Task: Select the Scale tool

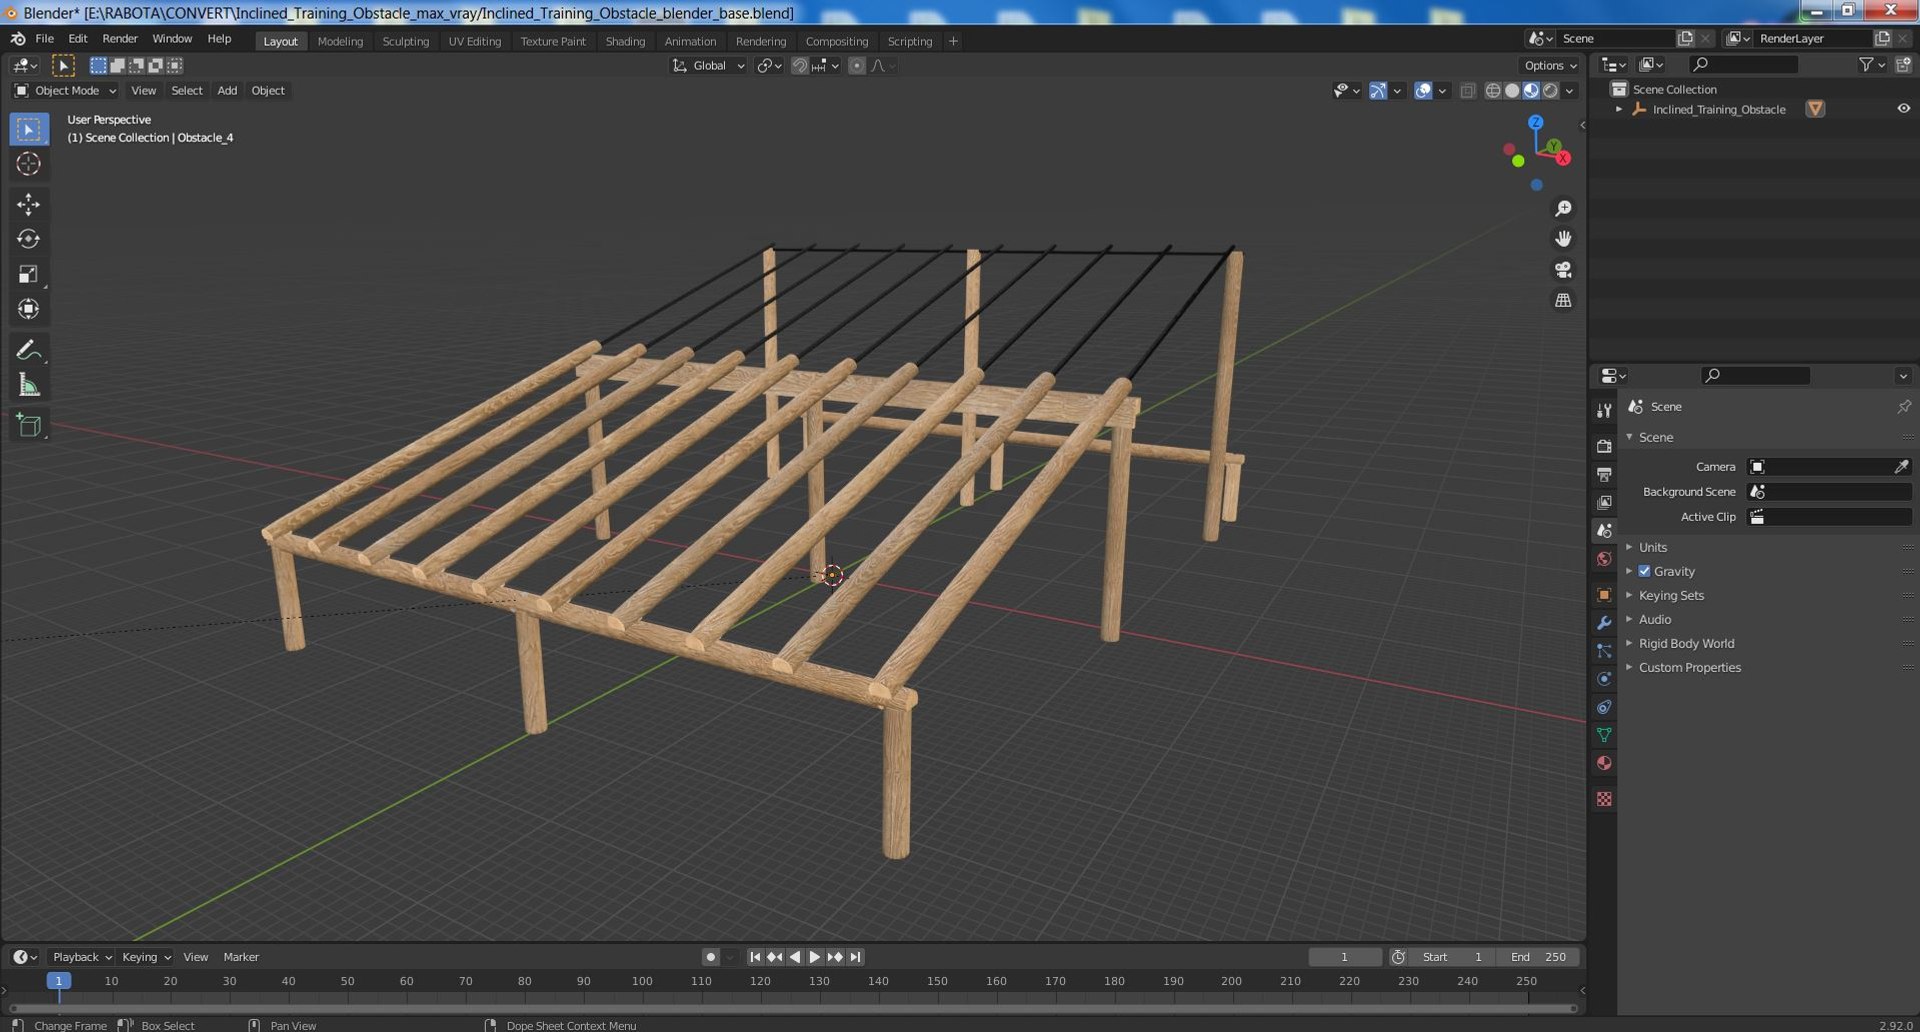Action: [x=28, y=274]
